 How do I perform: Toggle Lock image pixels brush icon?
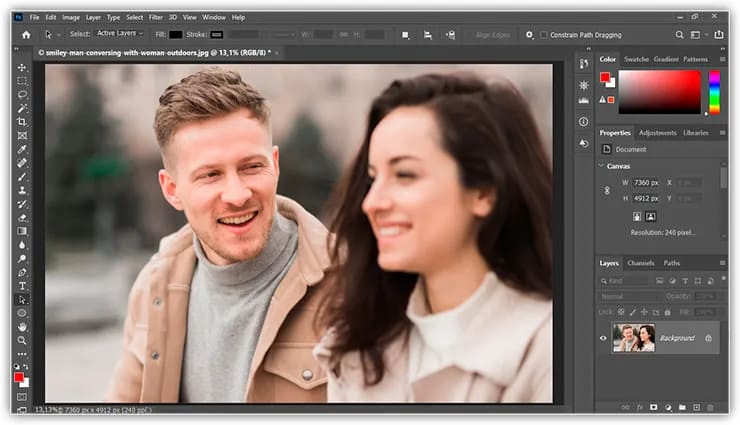pyautogui.click(x=632, y=312)
